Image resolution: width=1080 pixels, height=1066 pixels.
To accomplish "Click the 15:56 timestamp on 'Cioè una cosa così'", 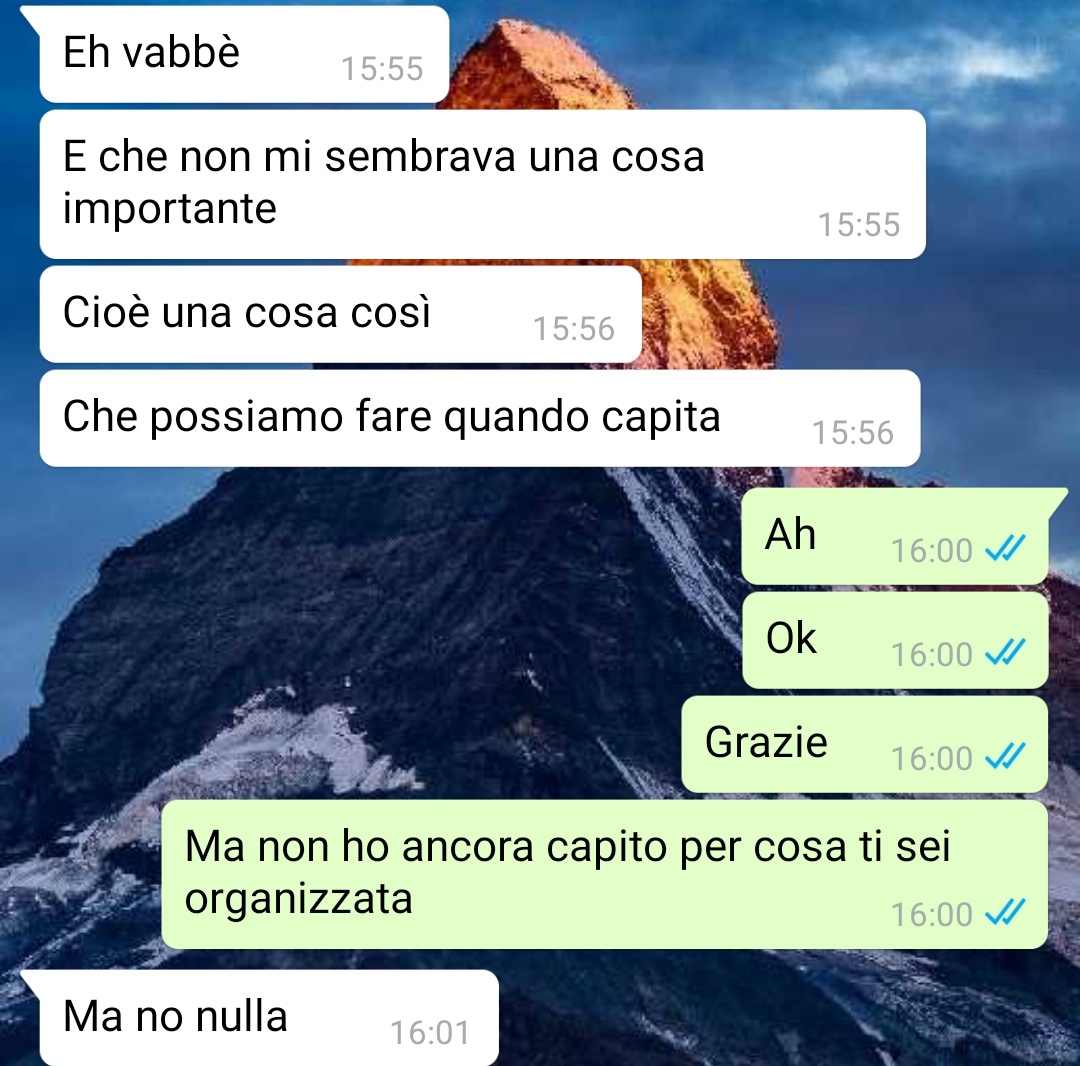I will pyautogui.click(x=574, y=328).
